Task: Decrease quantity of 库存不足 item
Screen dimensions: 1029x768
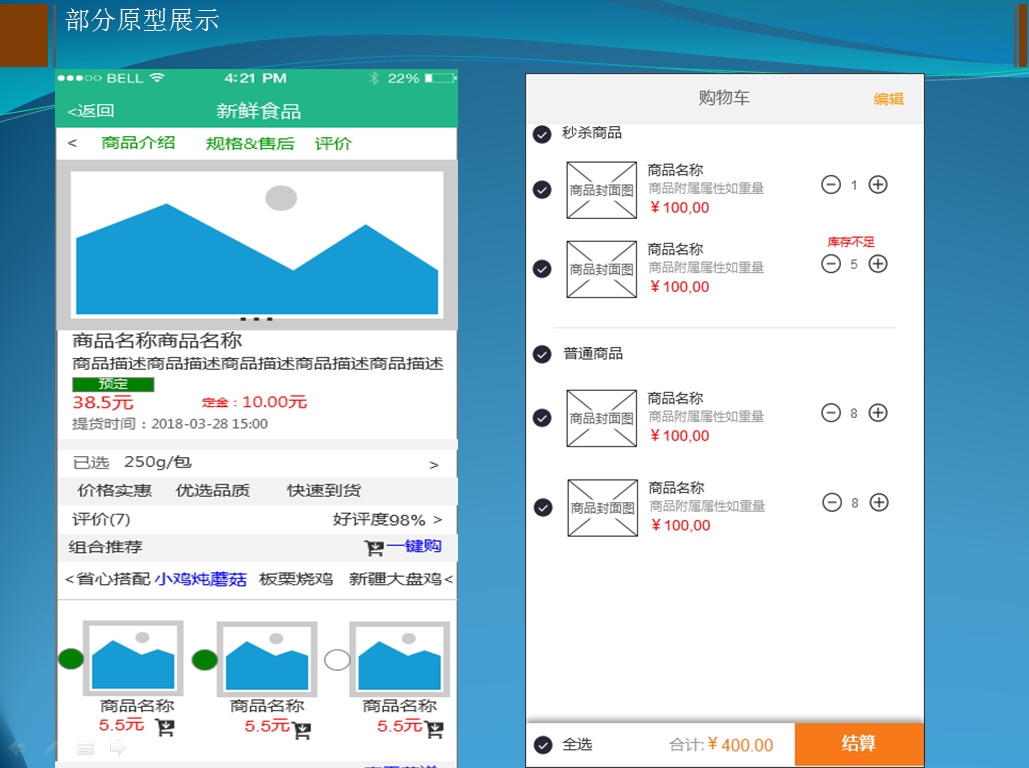Action: coord(831,264)
